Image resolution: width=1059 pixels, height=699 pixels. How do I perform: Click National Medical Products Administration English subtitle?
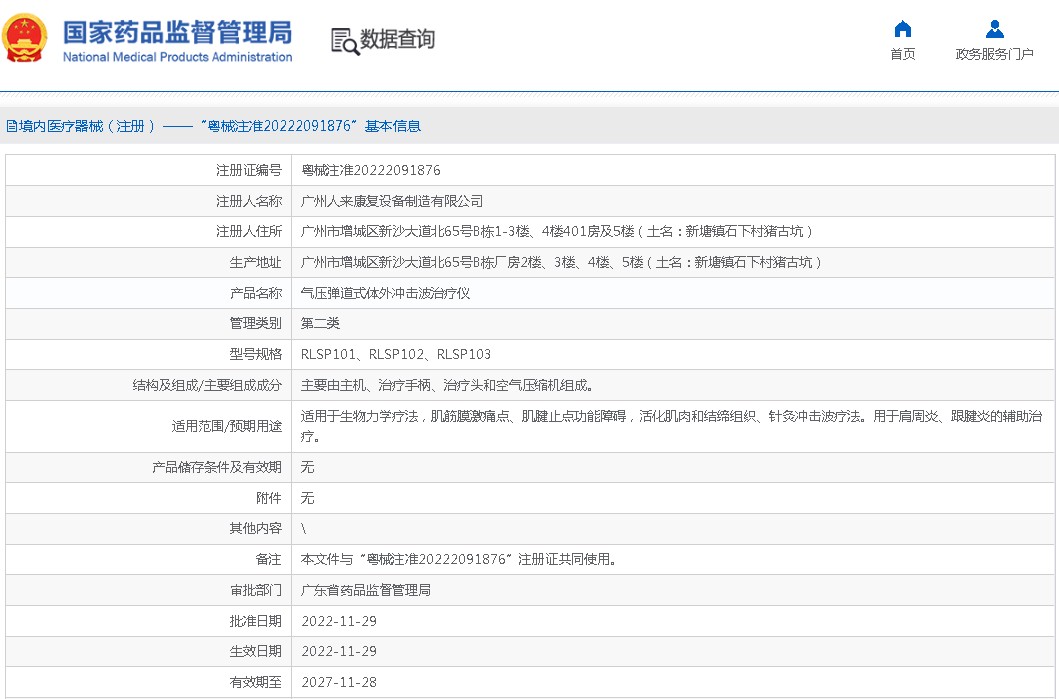pos(177,58)
